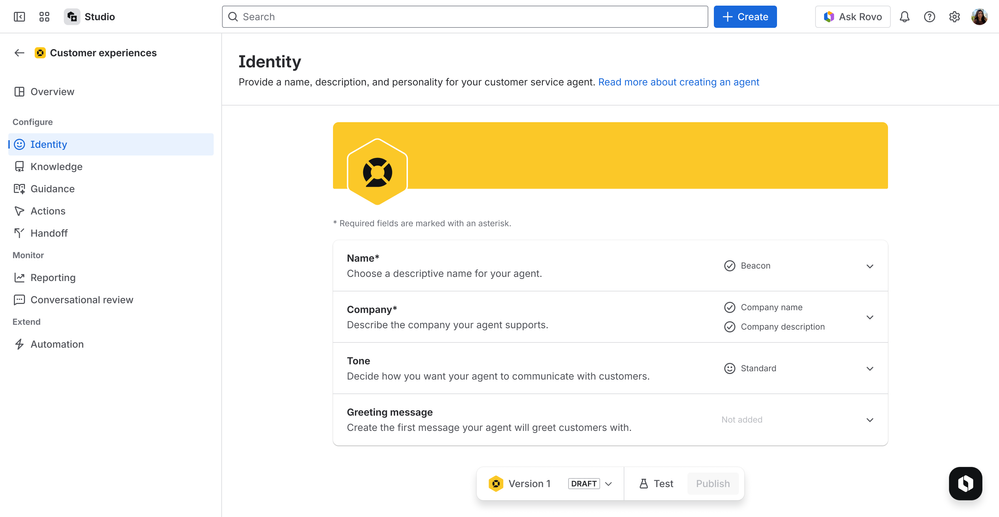Expand the Greeting message section
The height and width of the screenshot is (517, 999).
point(869,420)
